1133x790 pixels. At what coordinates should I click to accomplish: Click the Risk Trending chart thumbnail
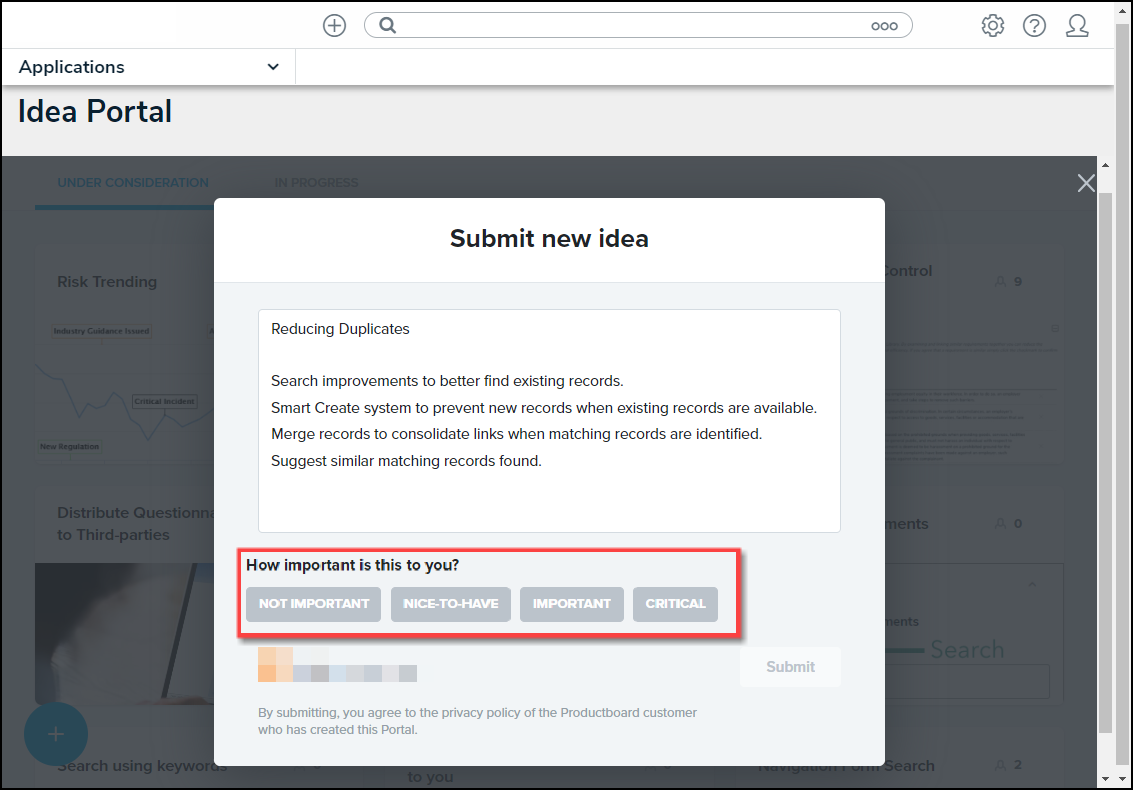pos(124,390)
